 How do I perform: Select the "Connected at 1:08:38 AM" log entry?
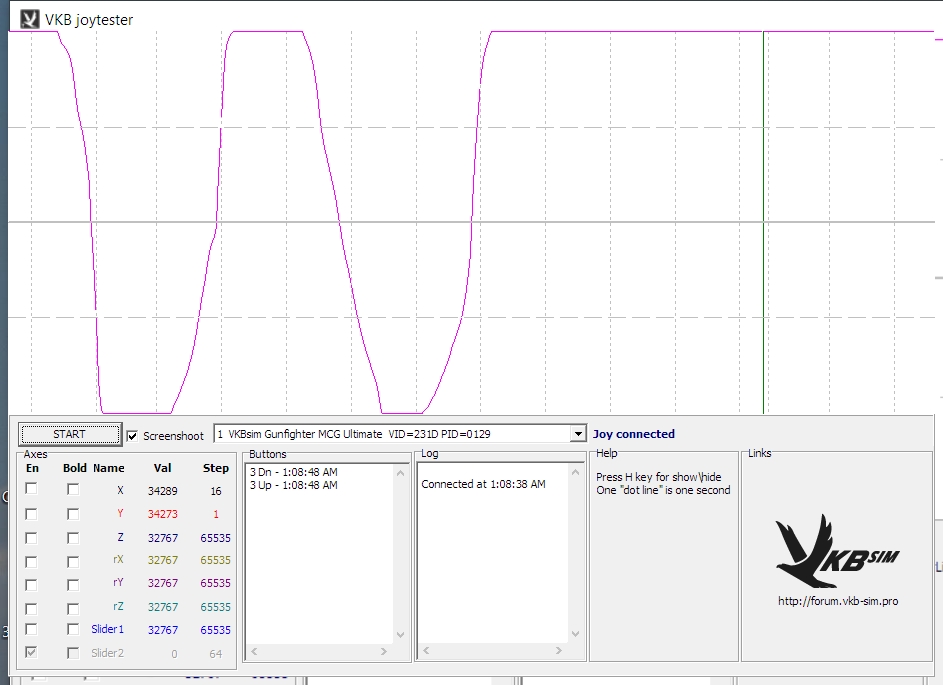[483, 484]
